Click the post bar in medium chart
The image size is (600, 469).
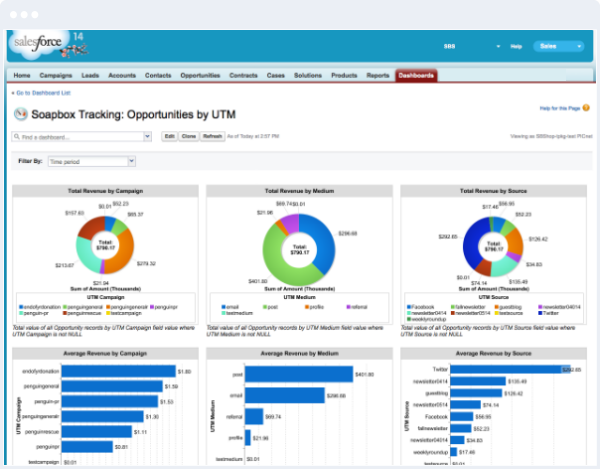299,374
